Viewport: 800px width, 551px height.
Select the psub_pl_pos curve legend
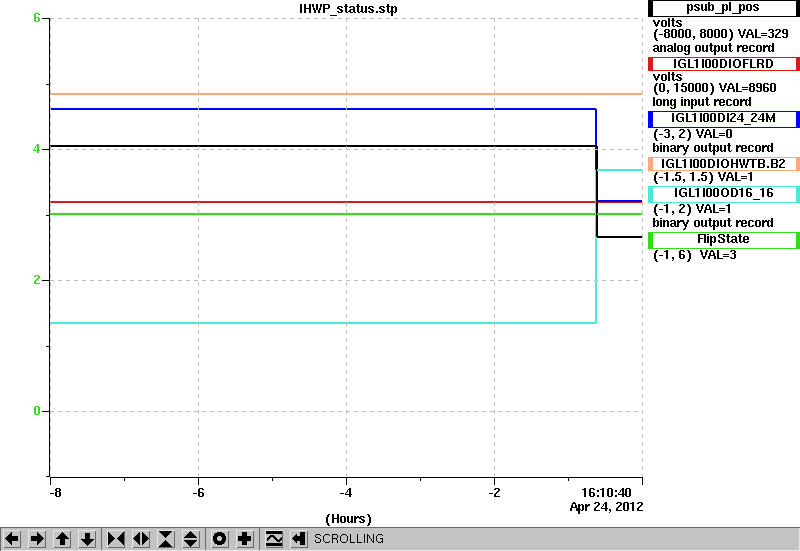(x=723, y=8)
